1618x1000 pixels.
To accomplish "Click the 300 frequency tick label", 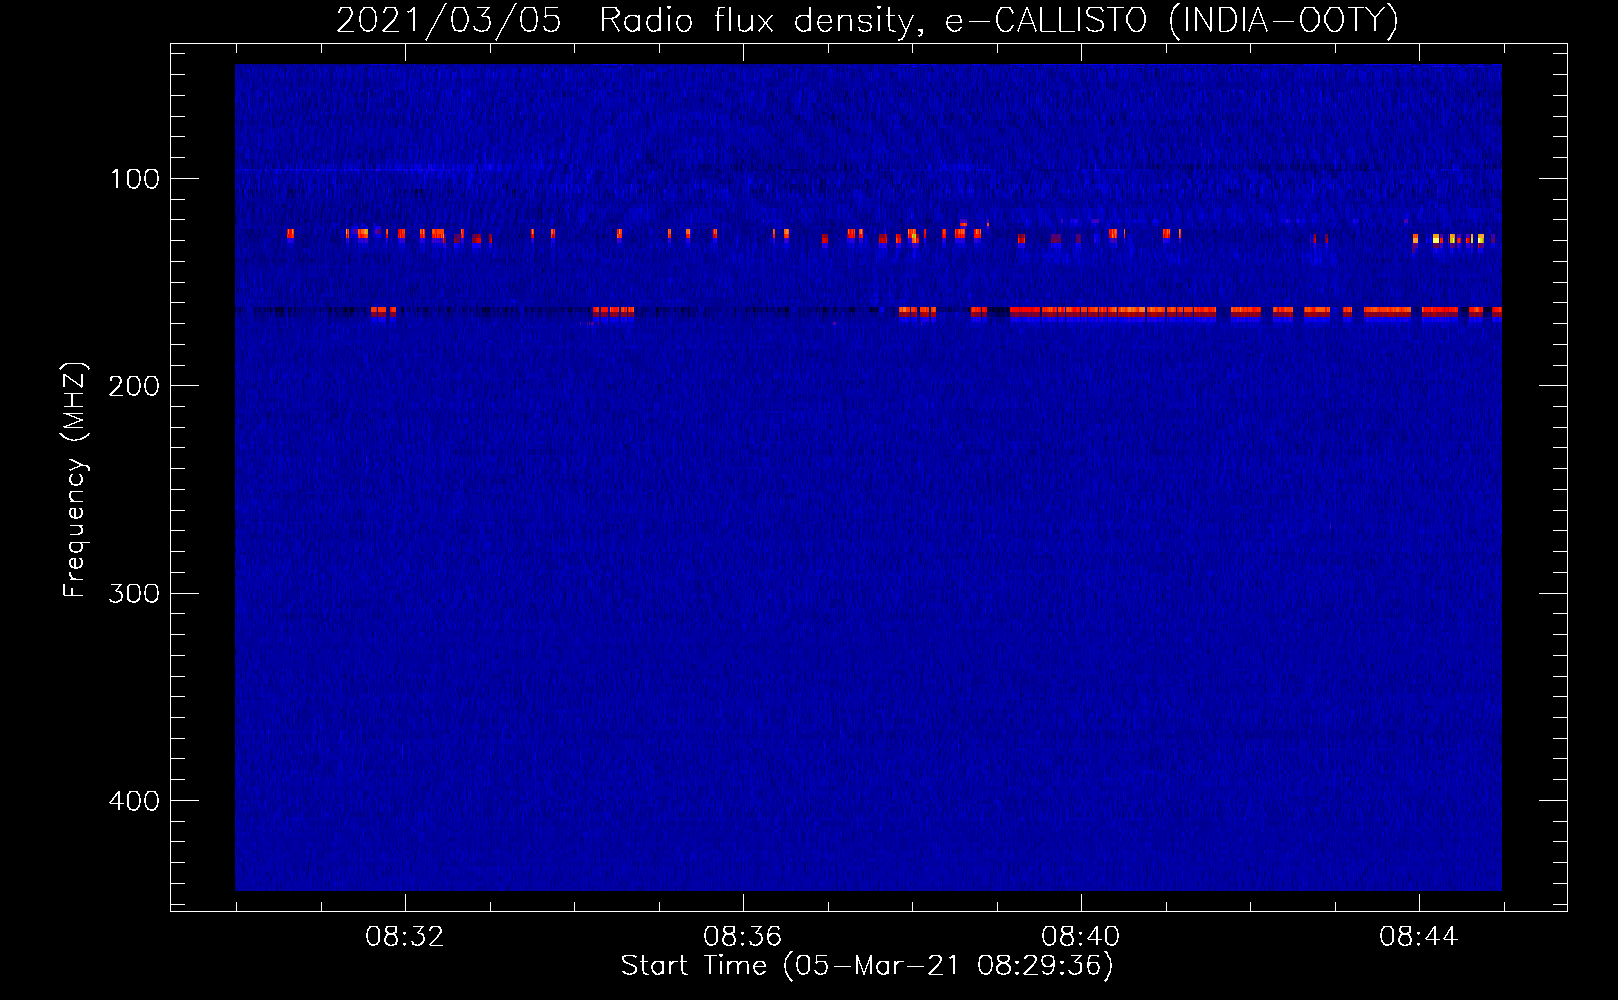I will tap(135, 594).
